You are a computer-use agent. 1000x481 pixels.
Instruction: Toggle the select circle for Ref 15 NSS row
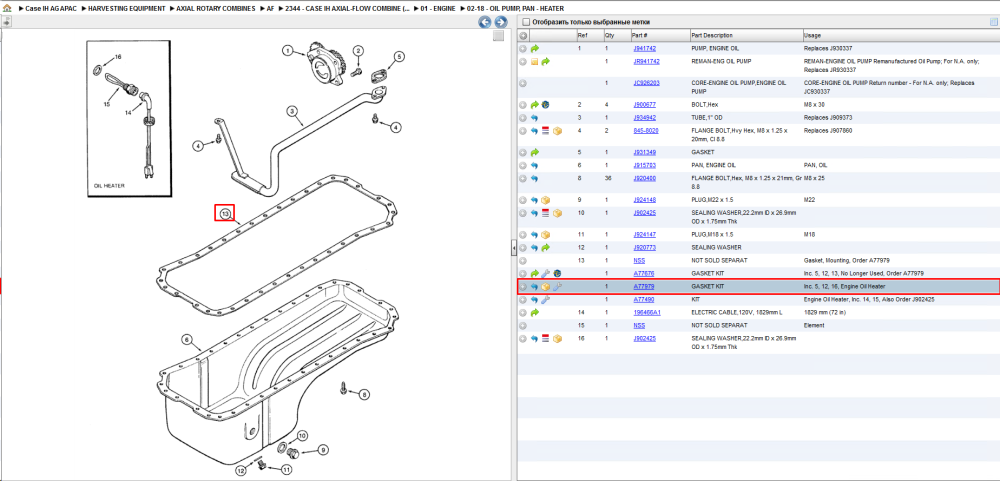coord(523,326)
